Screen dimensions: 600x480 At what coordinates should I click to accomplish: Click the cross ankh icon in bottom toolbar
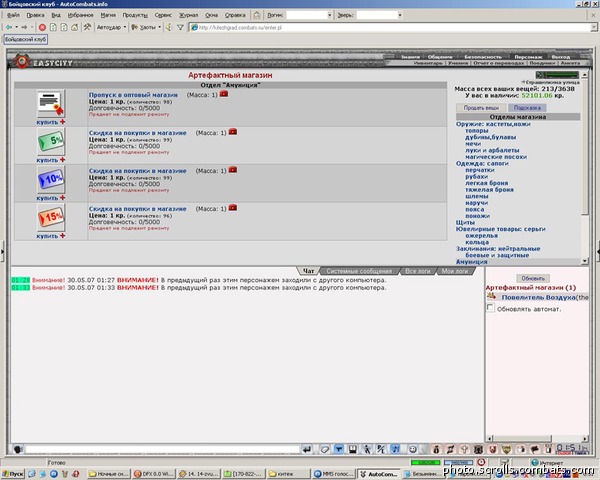464,449
